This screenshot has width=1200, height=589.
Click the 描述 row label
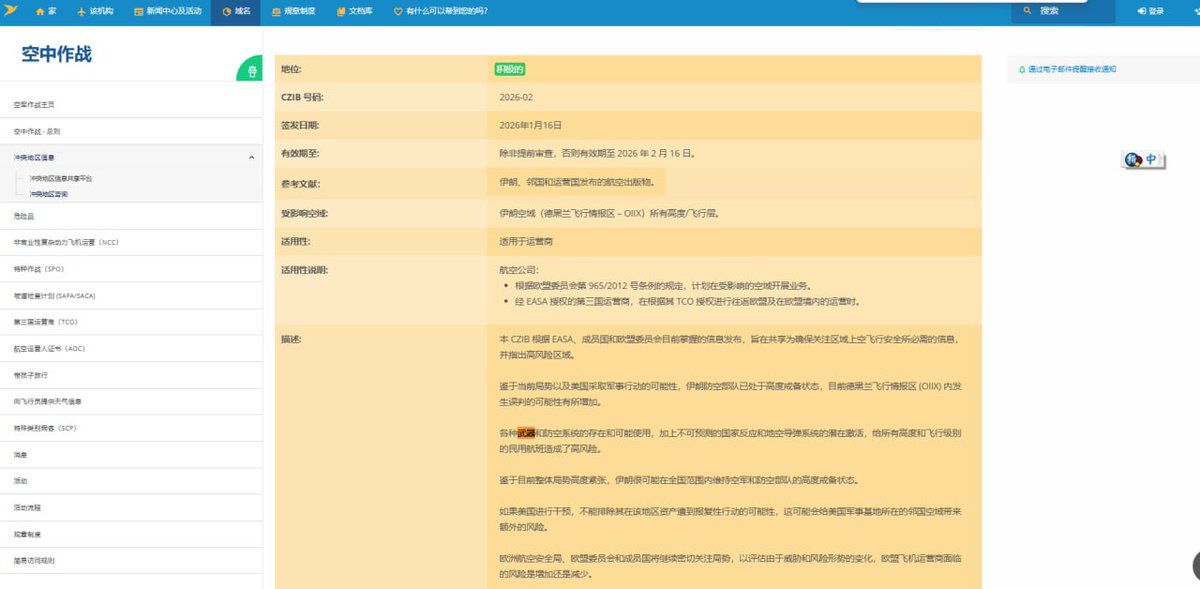292,338
